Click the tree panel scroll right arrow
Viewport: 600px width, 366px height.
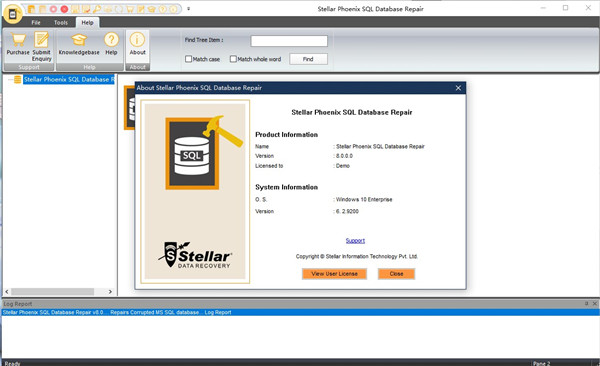(110, 292)
